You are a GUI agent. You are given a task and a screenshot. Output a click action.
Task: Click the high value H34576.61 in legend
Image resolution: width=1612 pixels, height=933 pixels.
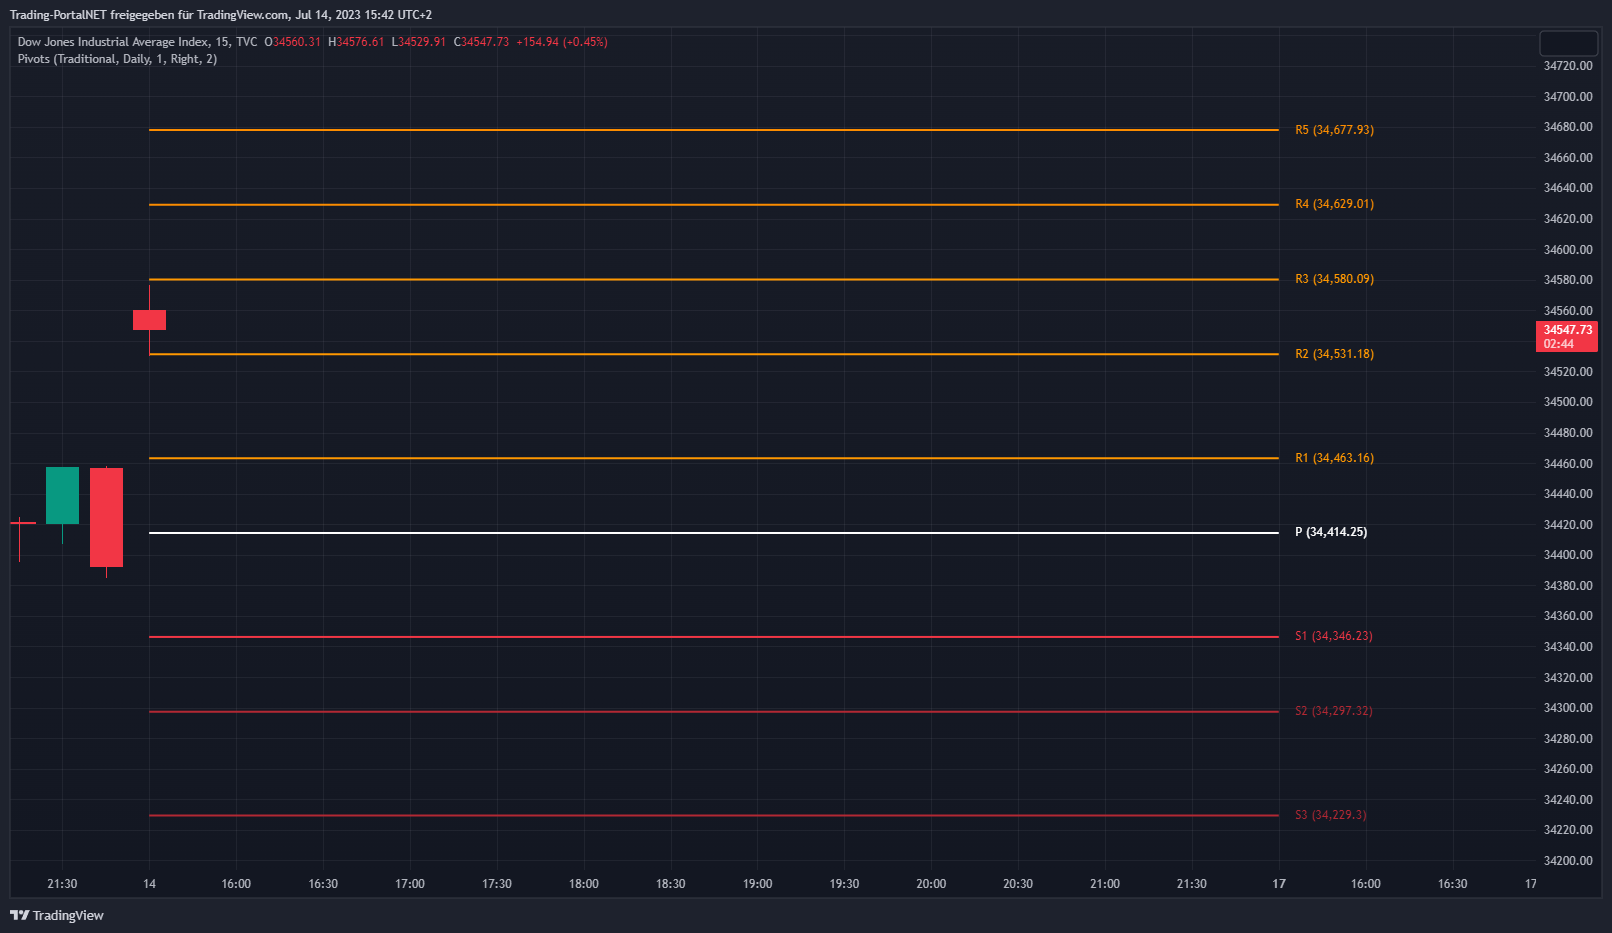pos(356,42)
